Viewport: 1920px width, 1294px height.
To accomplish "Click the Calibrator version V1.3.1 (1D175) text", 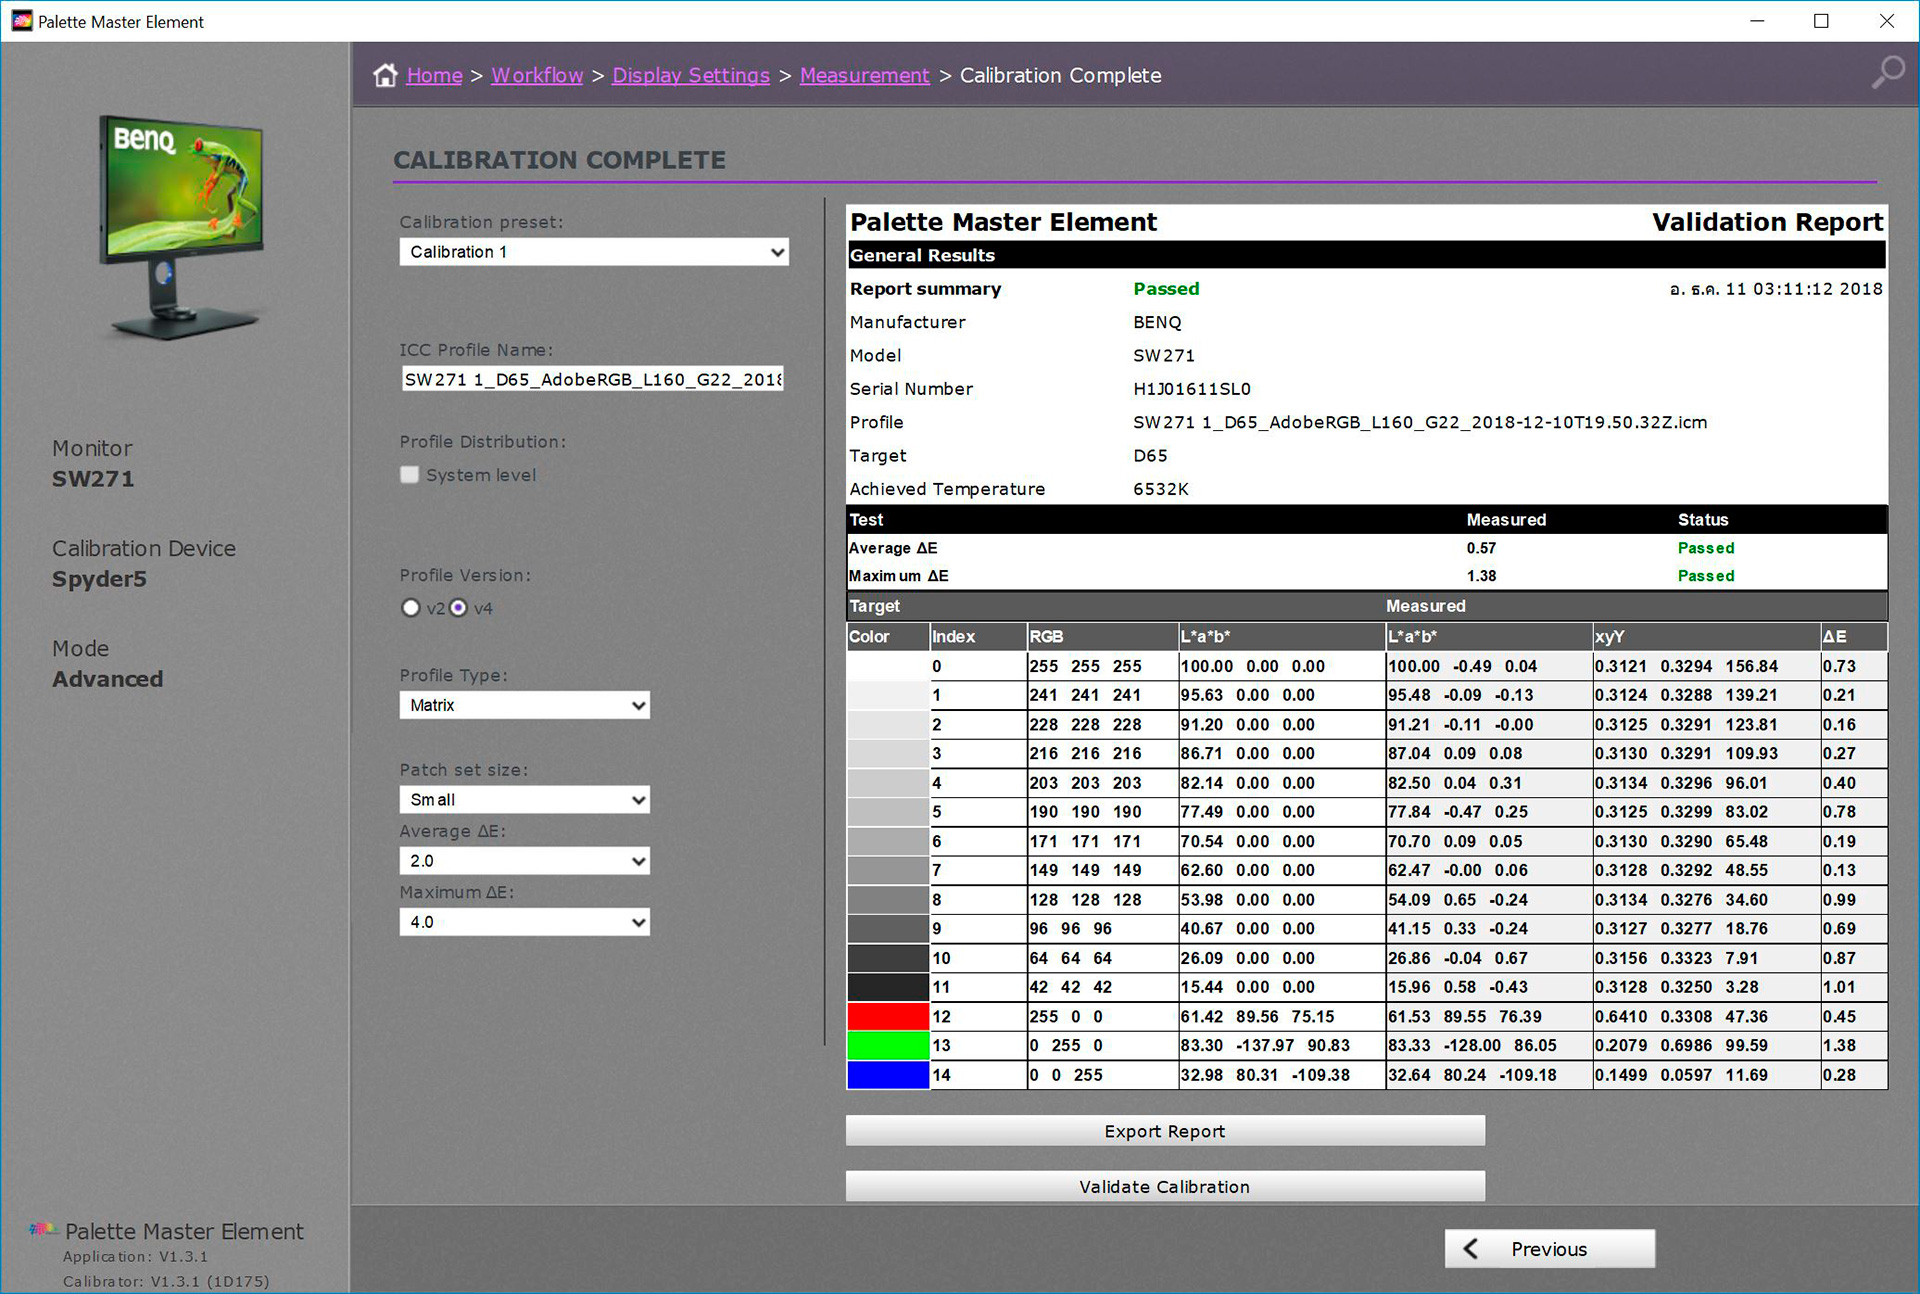I will pyautogui.click(x=166, y=1281).
